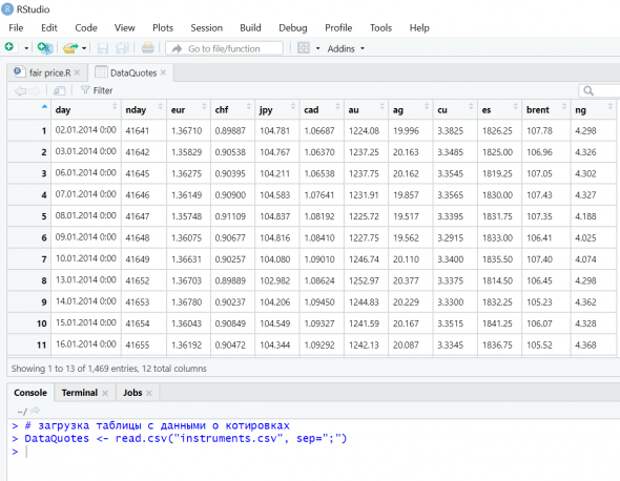This screenshot has height=481, width=620.
Task: Open the Addins dropdown
Action: point(346,49)
